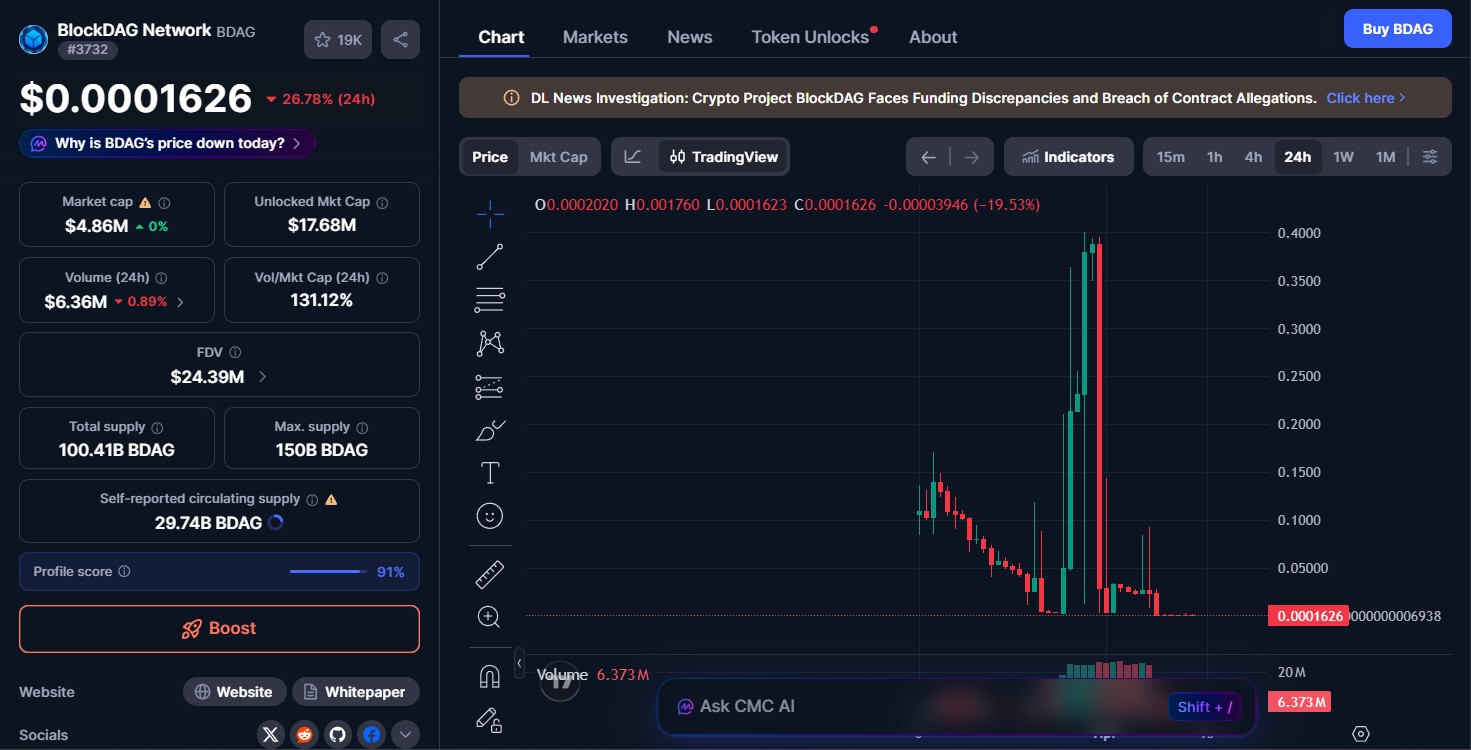The width and height of the screenshot is (1471, 750).
Task: Open the emoji sticker tool
Action: (x=489, y=515)
